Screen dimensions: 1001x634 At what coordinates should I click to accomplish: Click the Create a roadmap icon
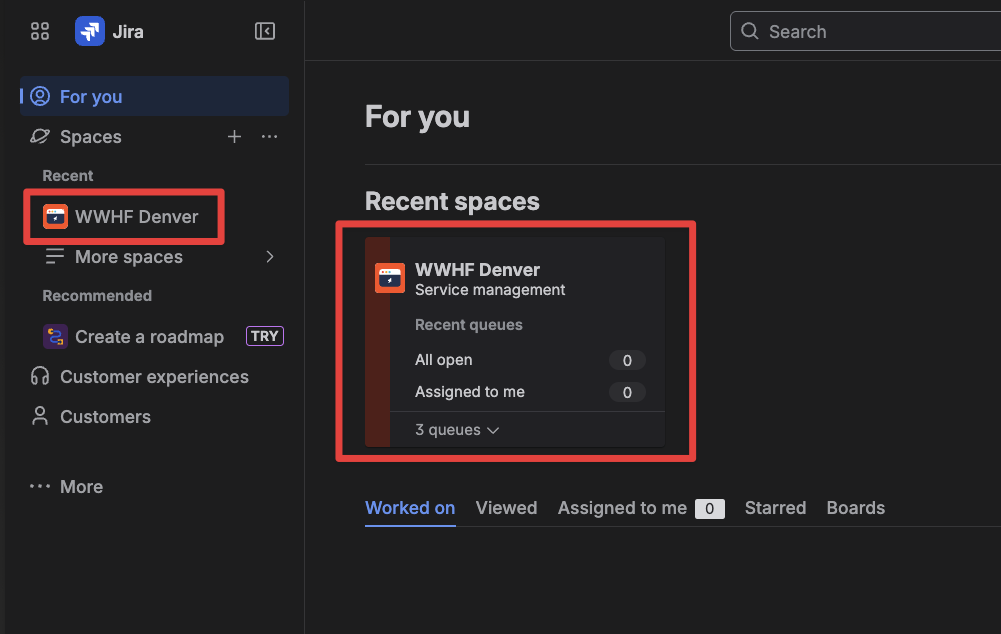(55, 336)
